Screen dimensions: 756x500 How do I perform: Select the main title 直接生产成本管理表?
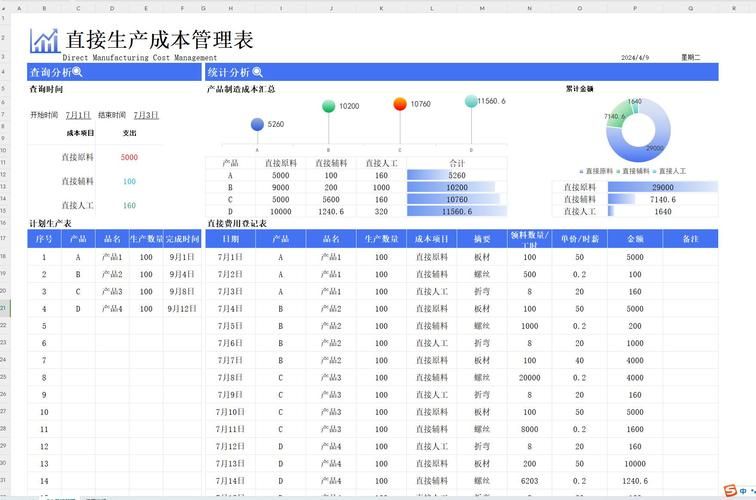tap(160, 40)
